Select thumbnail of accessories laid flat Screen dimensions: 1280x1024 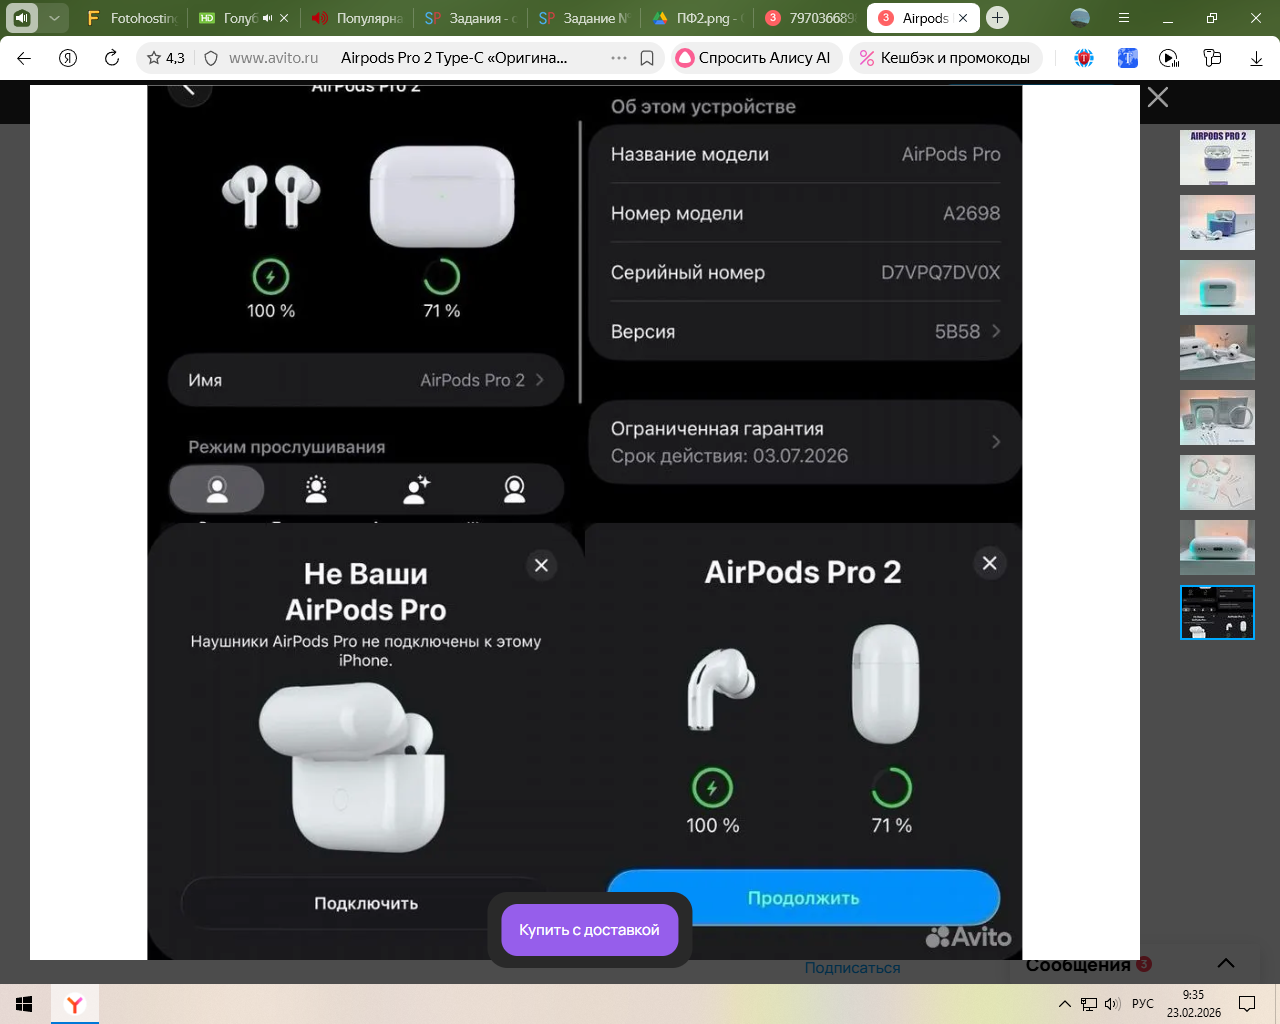point(1217,482)
